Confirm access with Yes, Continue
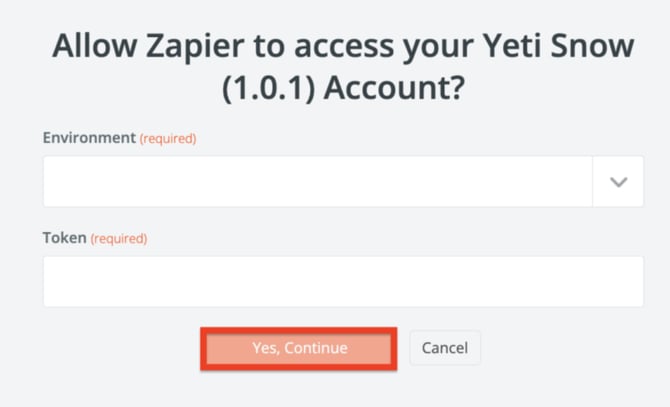This screenshot has width=670, height=407. click(x=299, y=348)
